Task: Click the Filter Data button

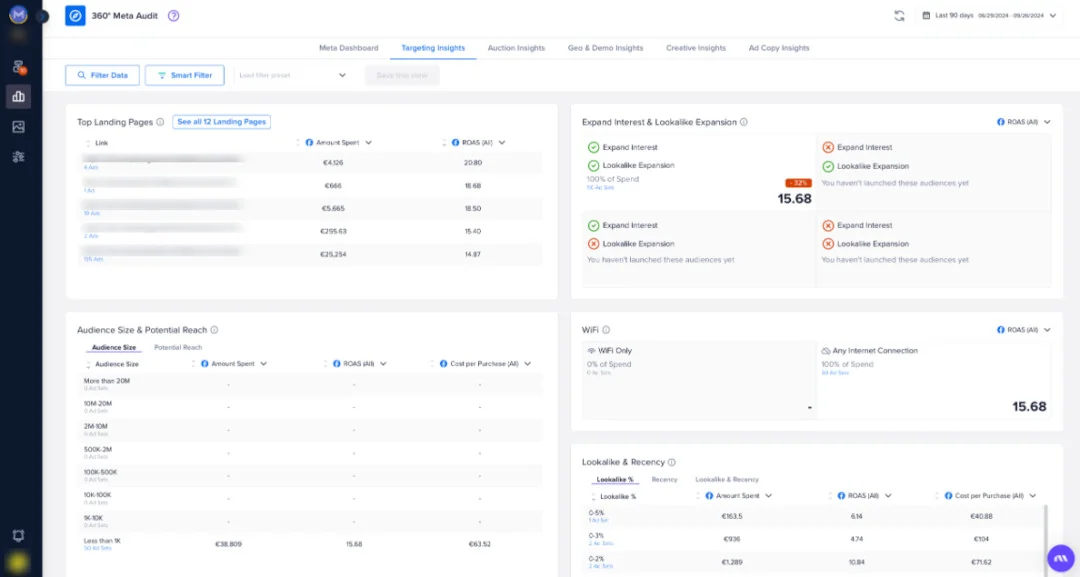Action: pos(103,75)
